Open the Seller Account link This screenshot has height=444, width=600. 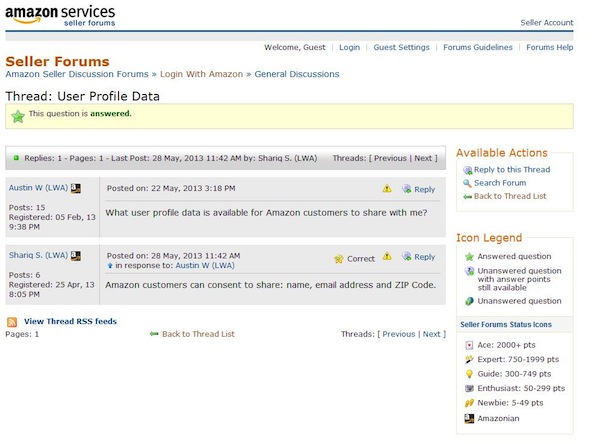546,23
